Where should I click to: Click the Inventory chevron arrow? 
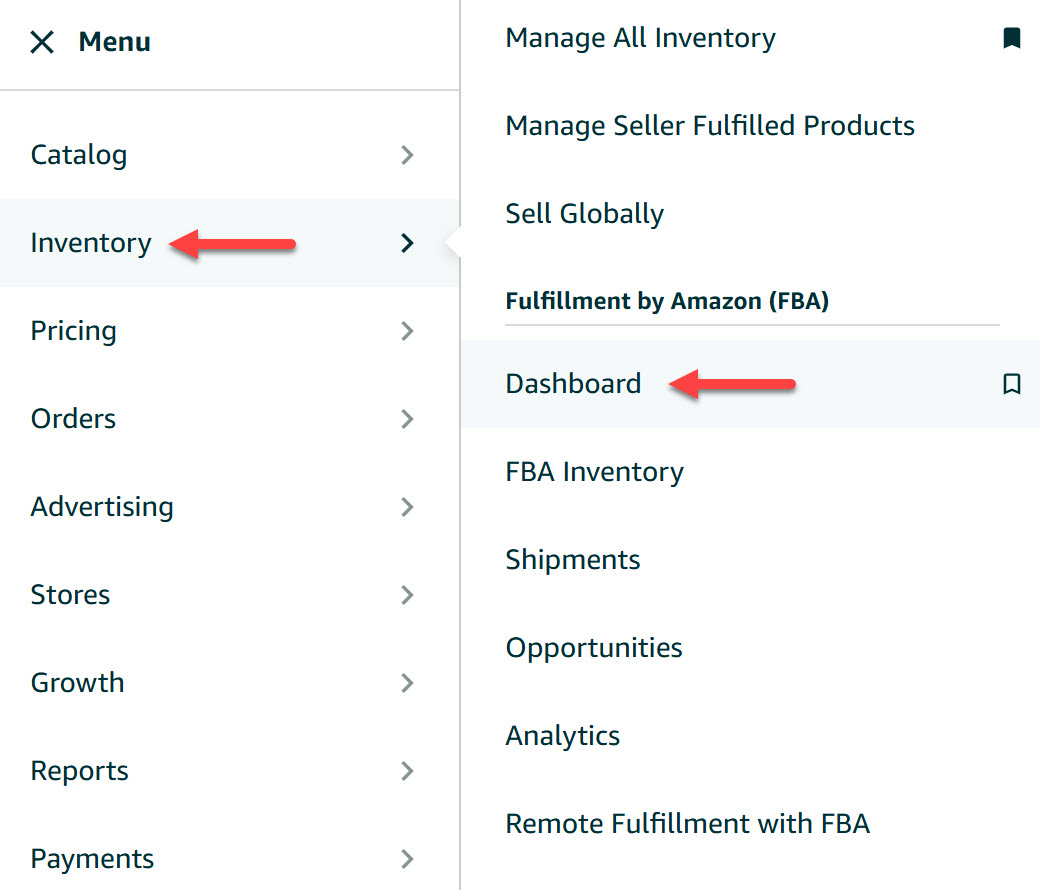coord(407,243)
